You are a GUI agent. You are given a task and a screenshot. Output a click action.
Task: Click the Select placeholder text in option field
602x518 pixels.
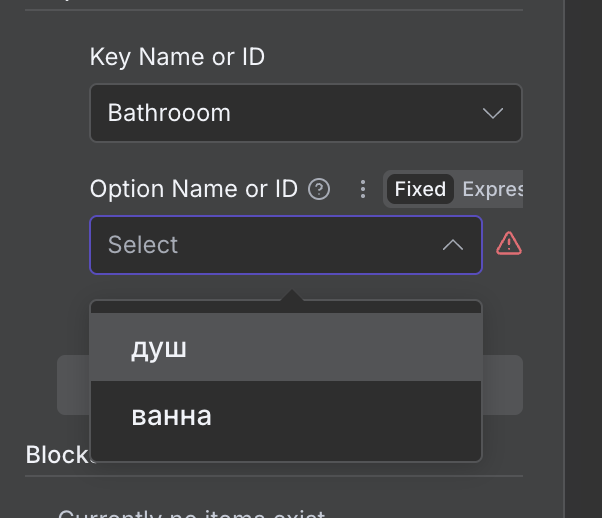(143, 245)
